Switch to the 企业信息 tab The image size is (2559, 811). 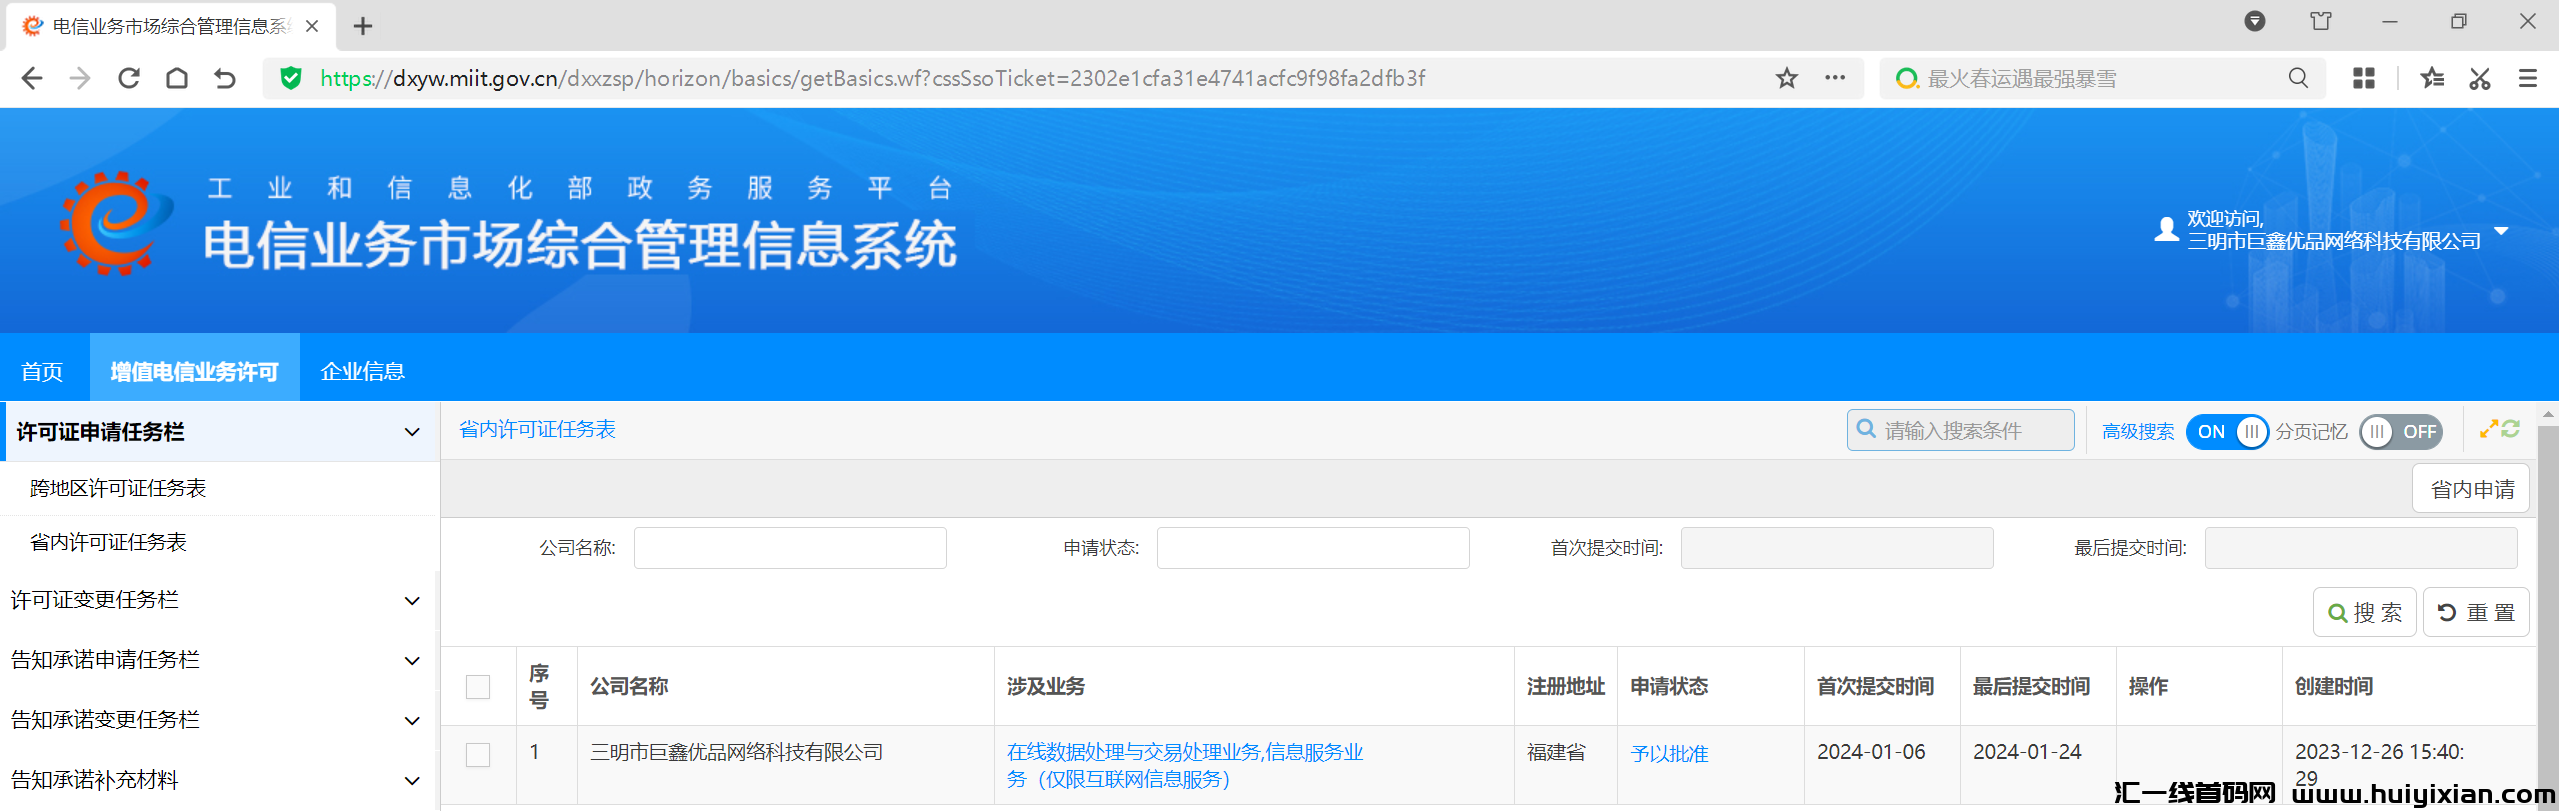coord(362,371)
